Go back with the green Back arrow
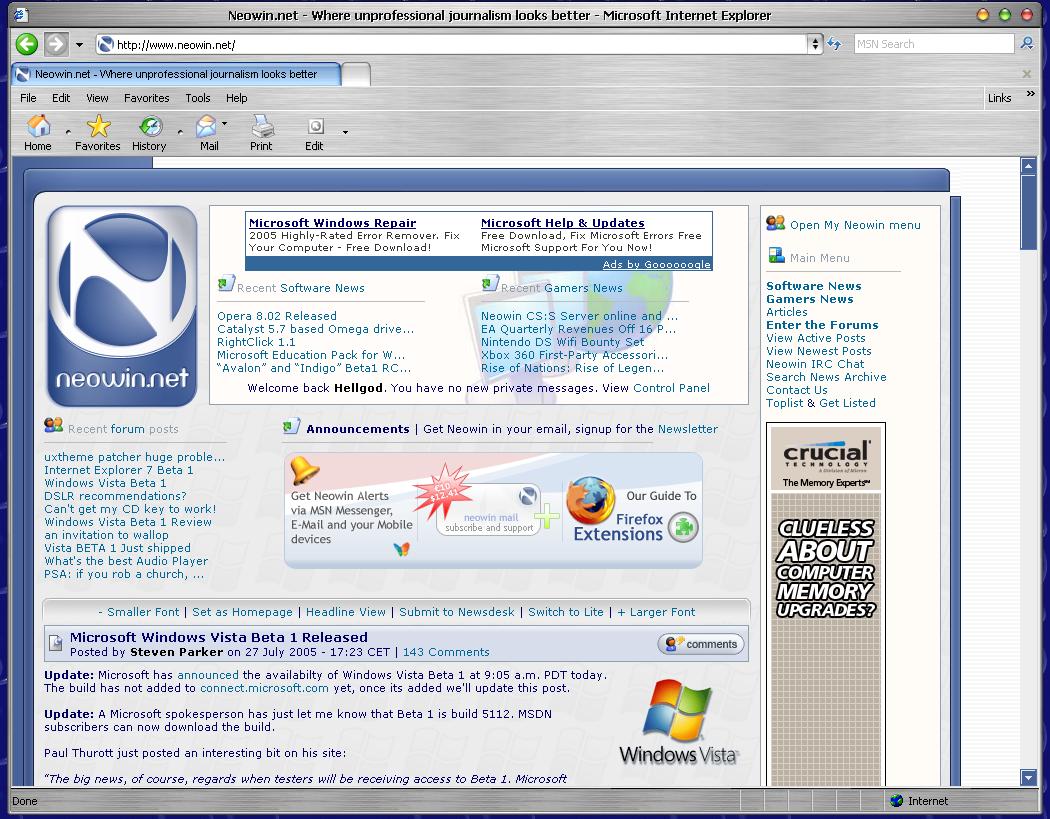1050x819 pixels. pos(27,44)
